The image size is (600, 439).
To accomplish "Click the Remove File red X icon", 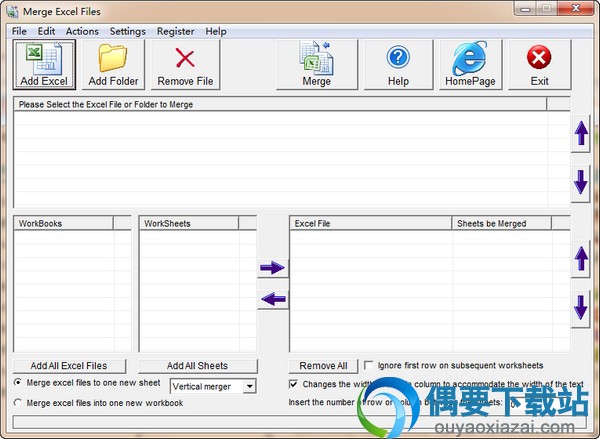I will pos(185,57).
